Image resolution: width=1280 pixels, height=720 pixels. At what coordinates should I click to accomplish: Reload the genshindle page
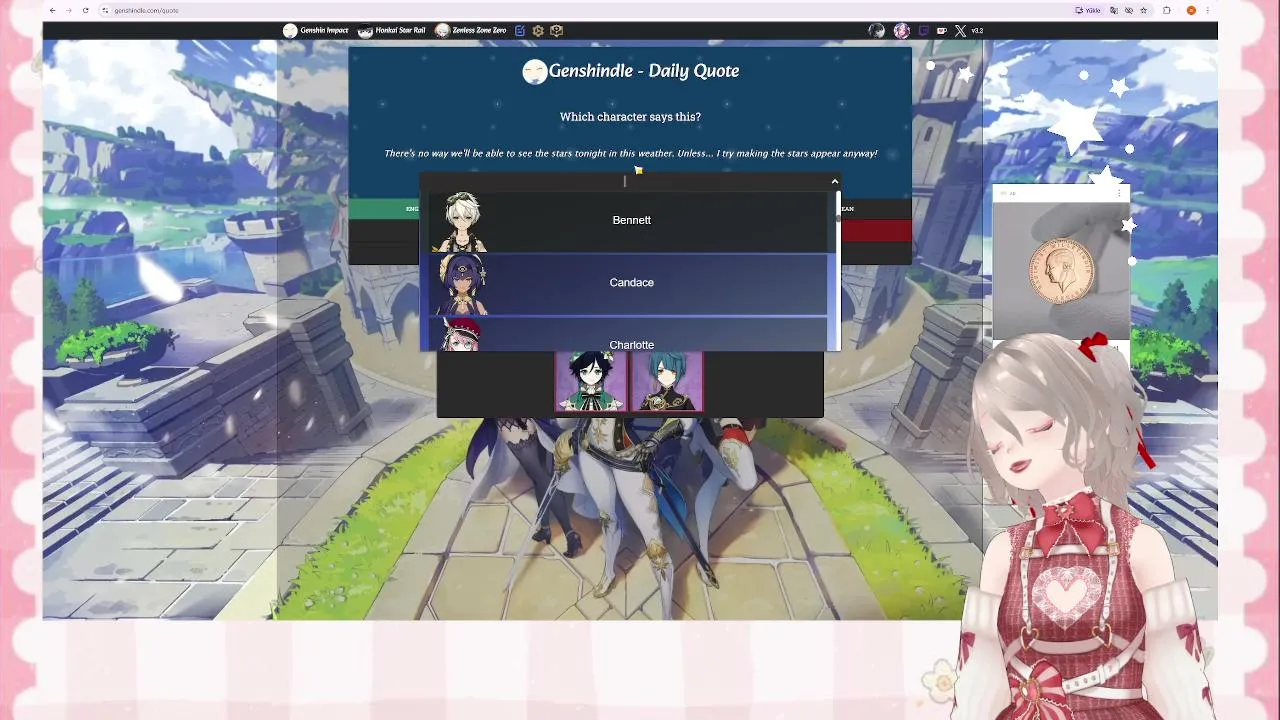[x=85, y=10]
